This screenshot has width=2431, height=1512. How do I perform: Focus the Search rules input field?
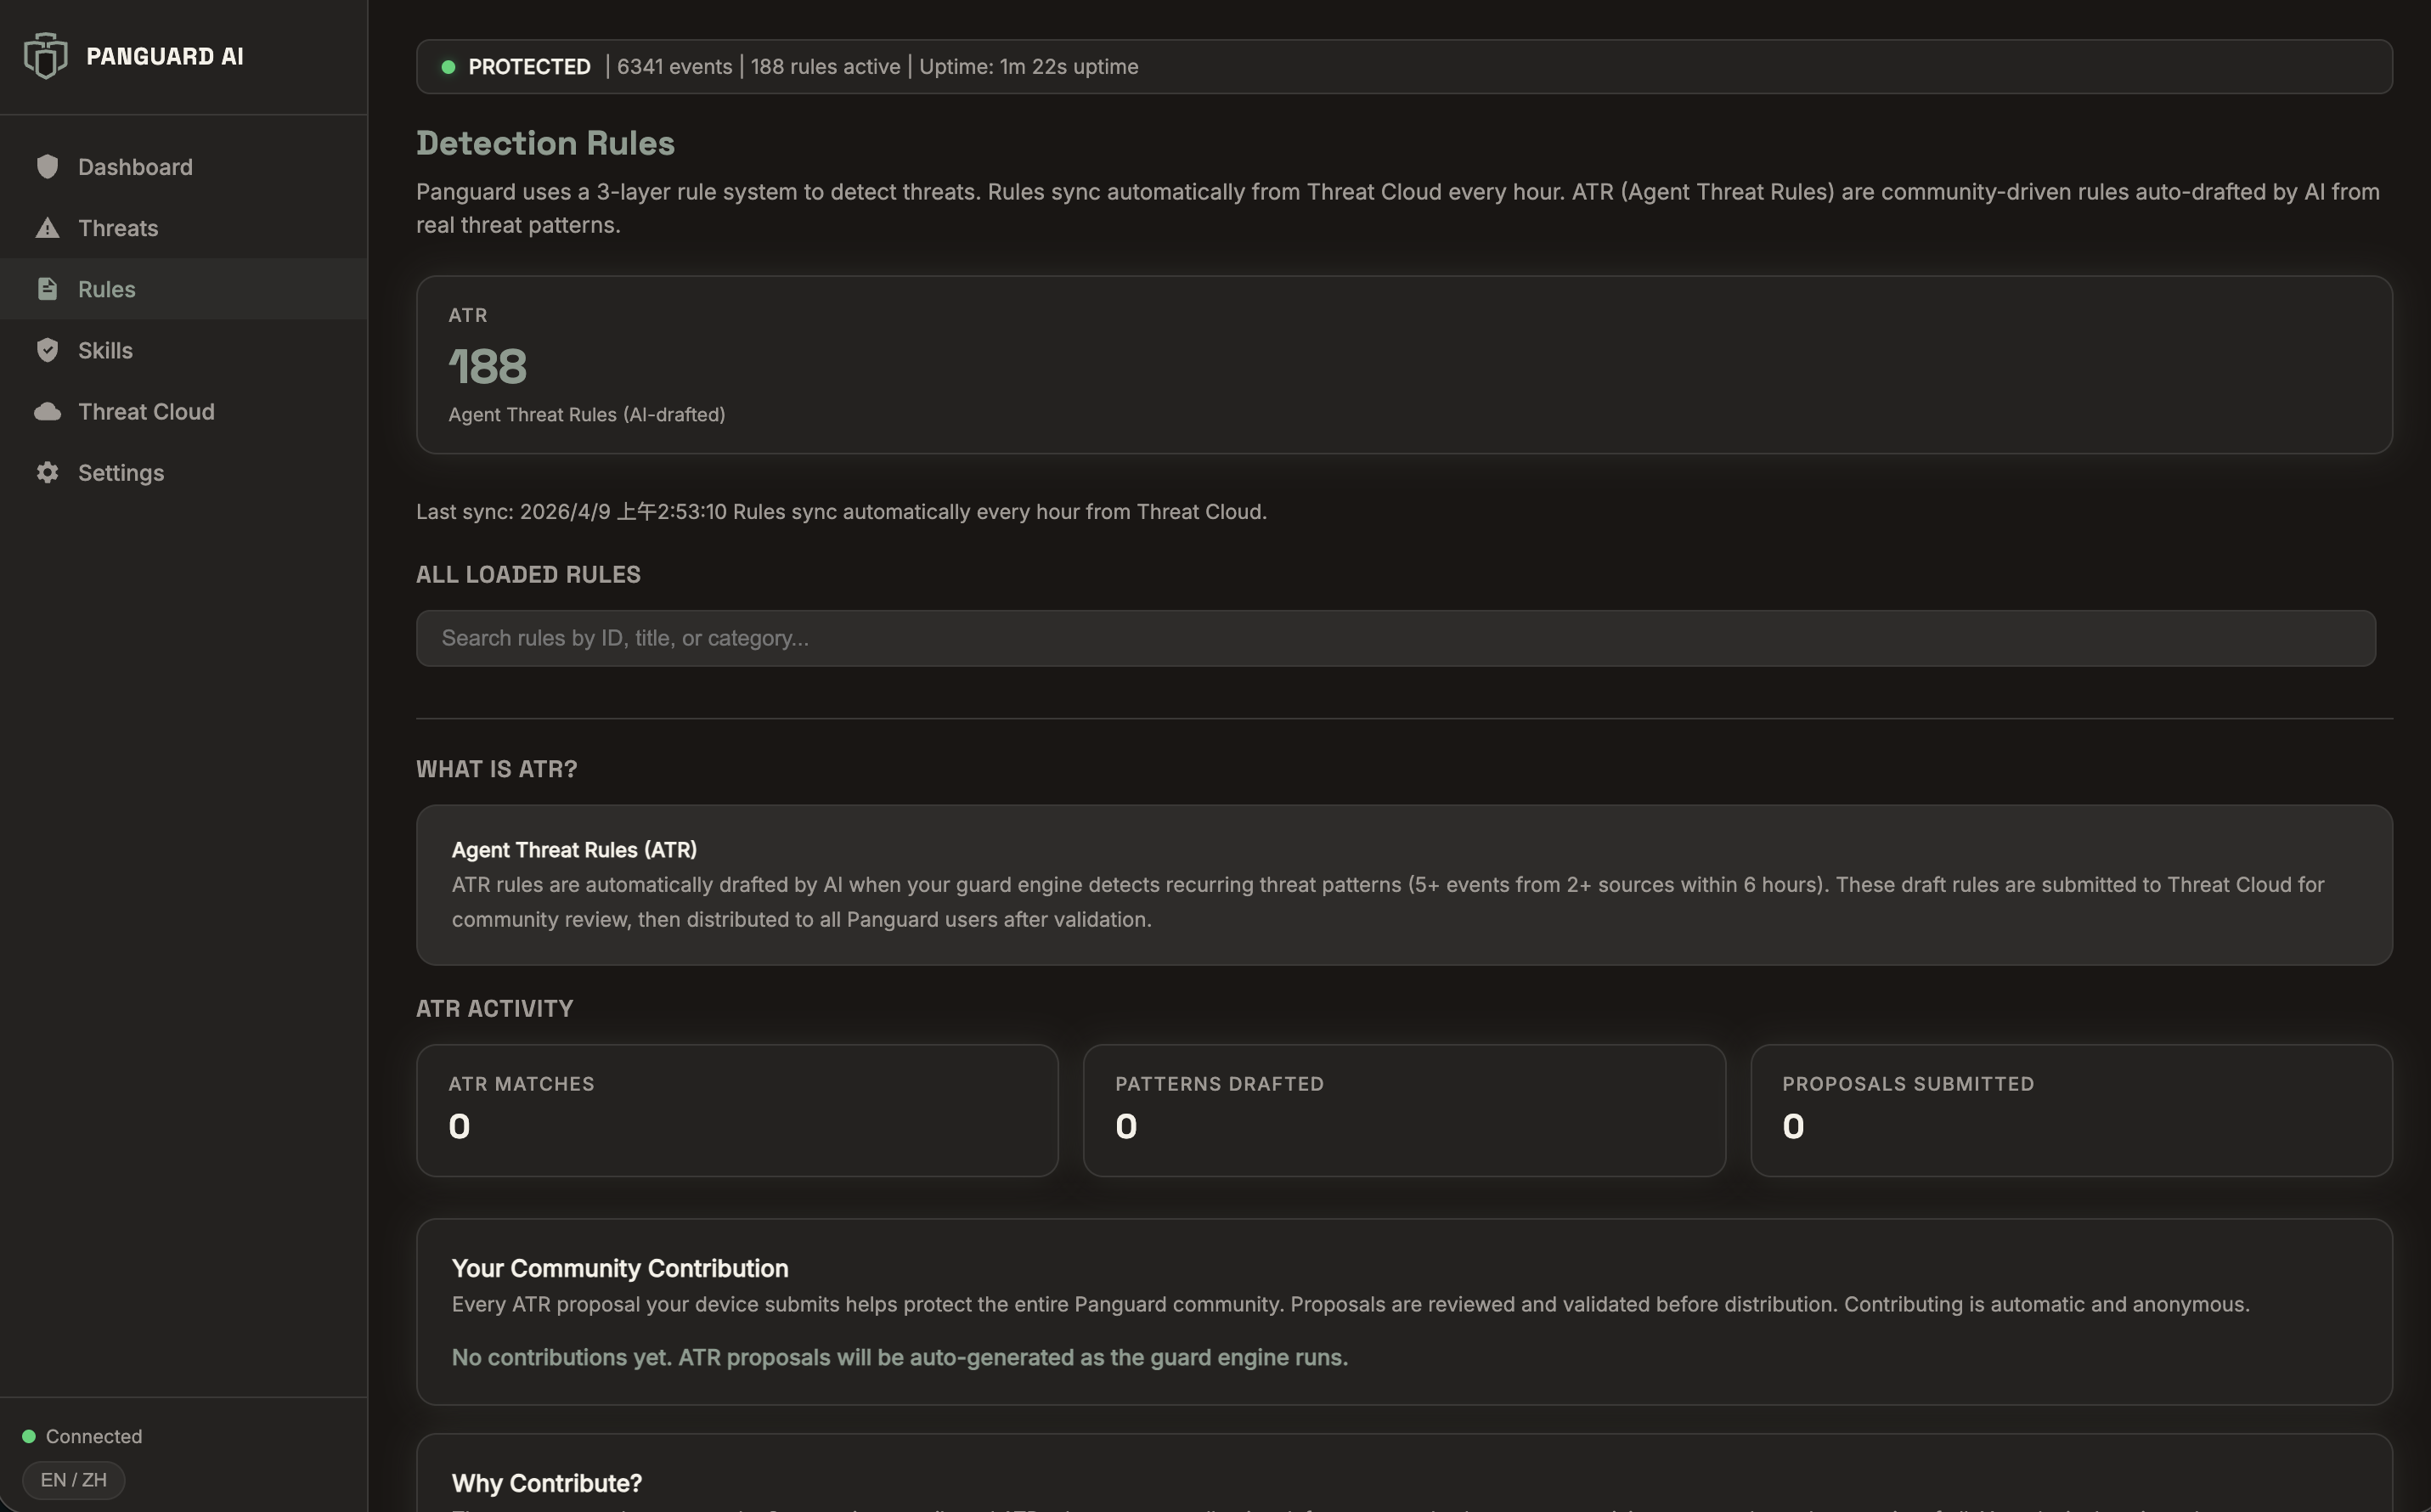(x=1395, y=638)
